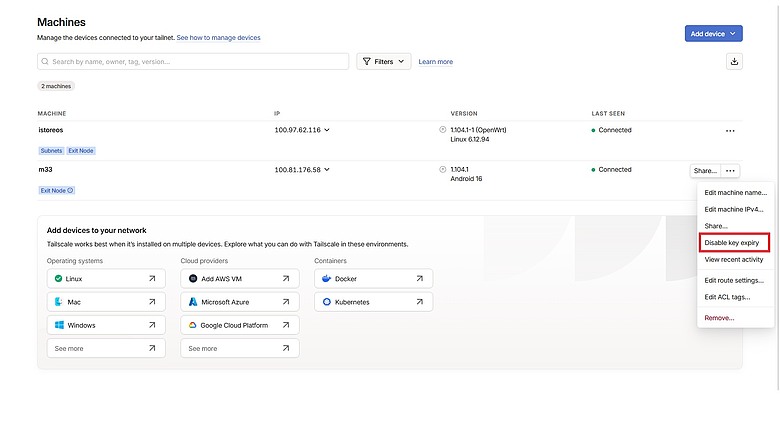This screenshot has width=780, height=426.
Task: Click the 1.104.1-1 (OpenWrt) version text
Action: coord(478,130)
